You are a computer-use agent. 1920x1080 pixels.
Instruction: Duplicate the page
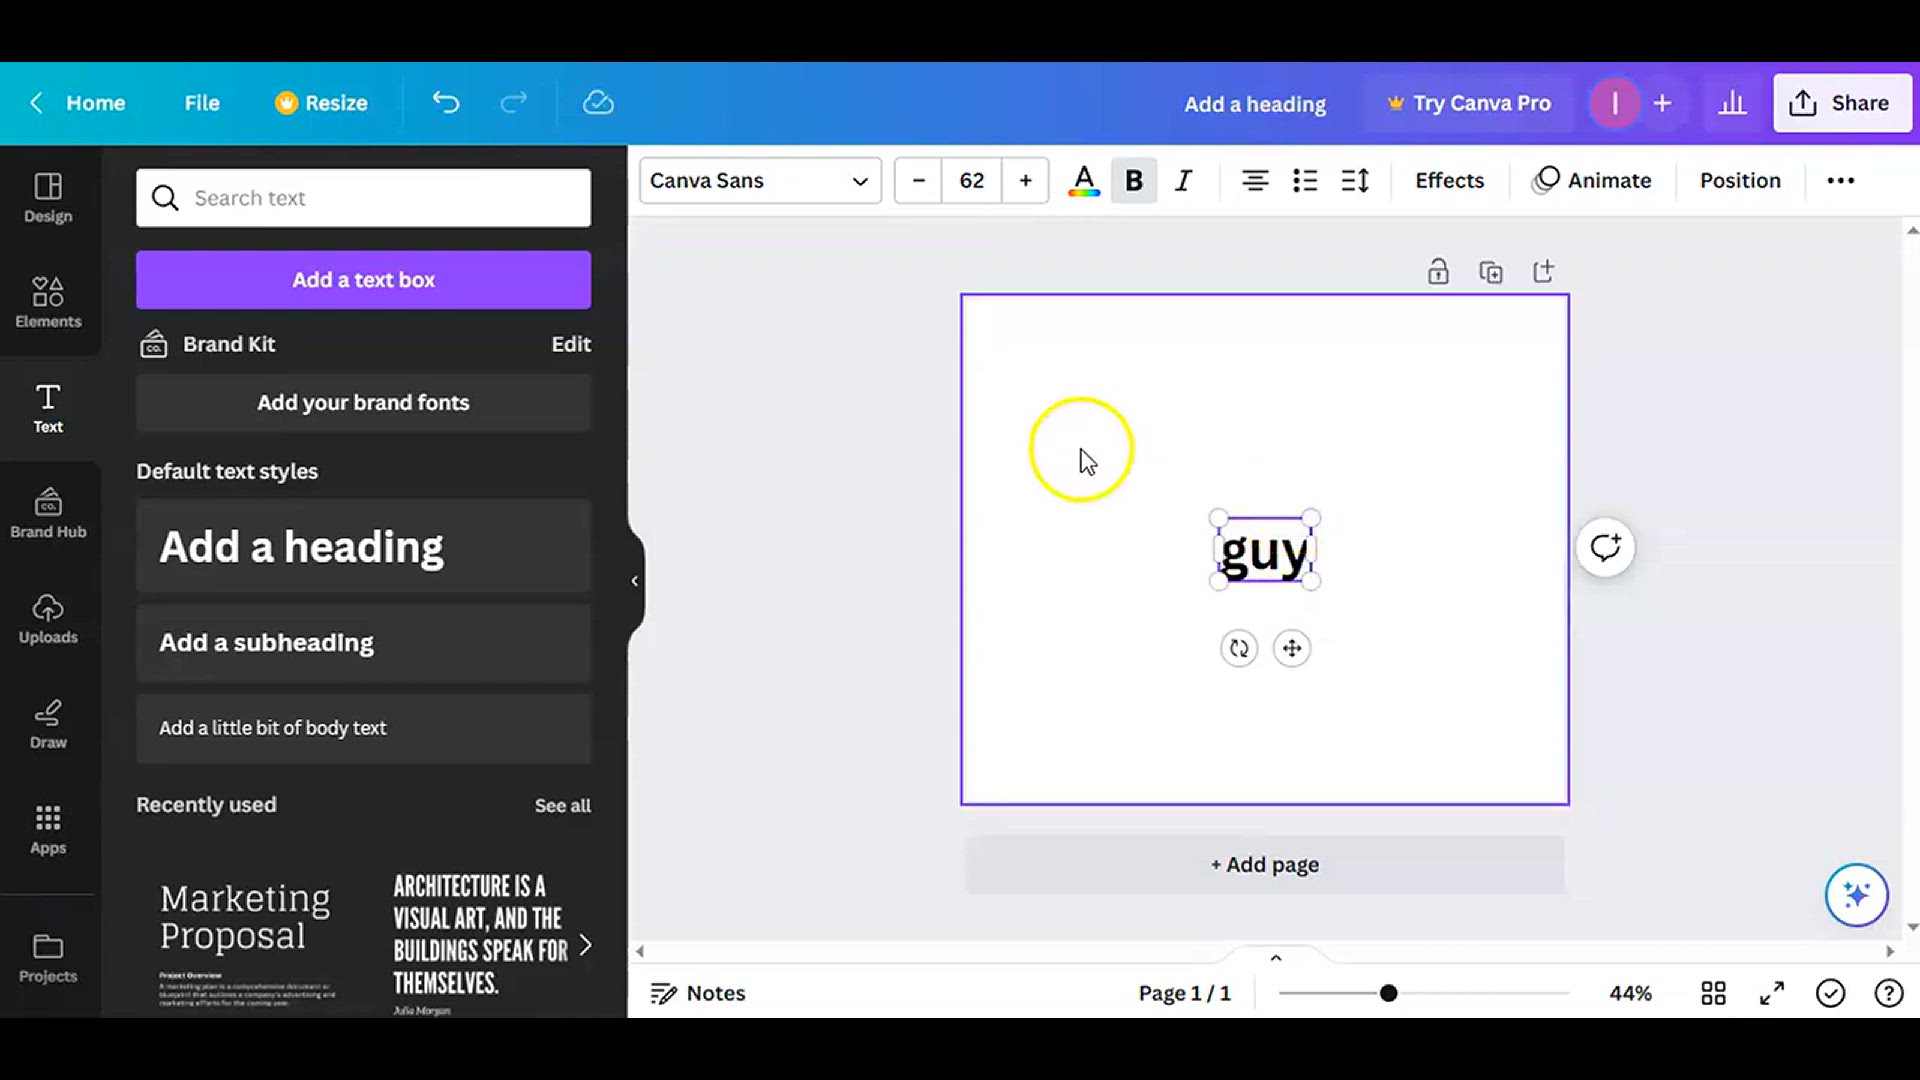pos(1491,272)
